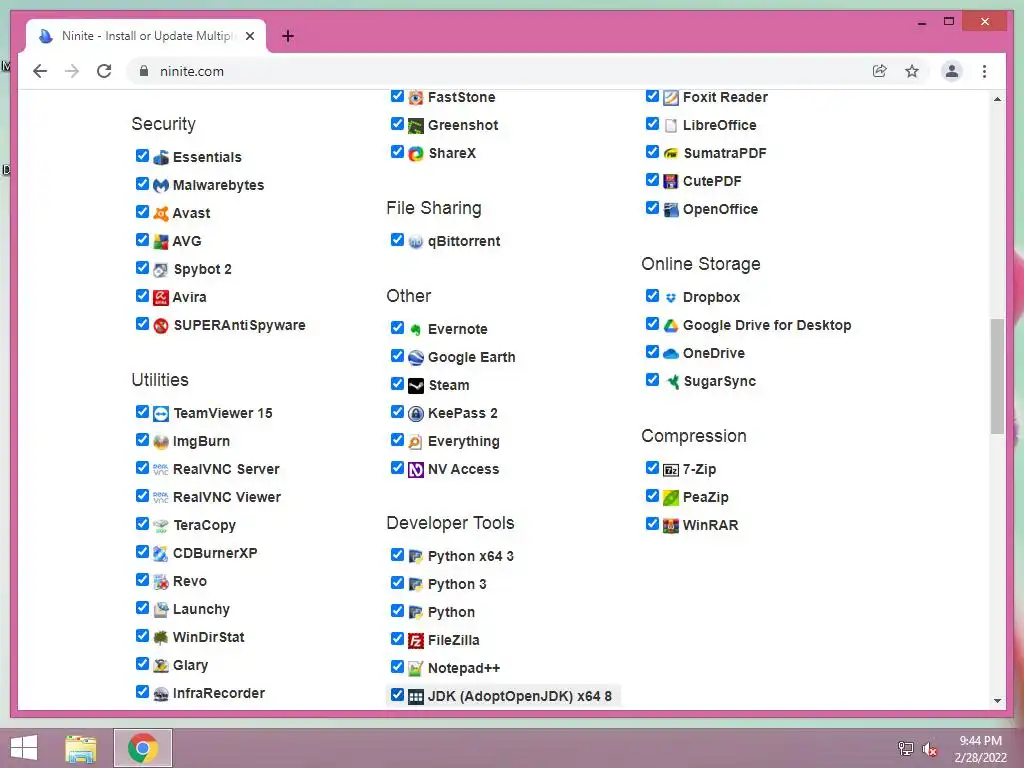This screenshot has width=1024, height=768.
Task: Toggle the LibreOffice checkbox
Action: (652, 123)
